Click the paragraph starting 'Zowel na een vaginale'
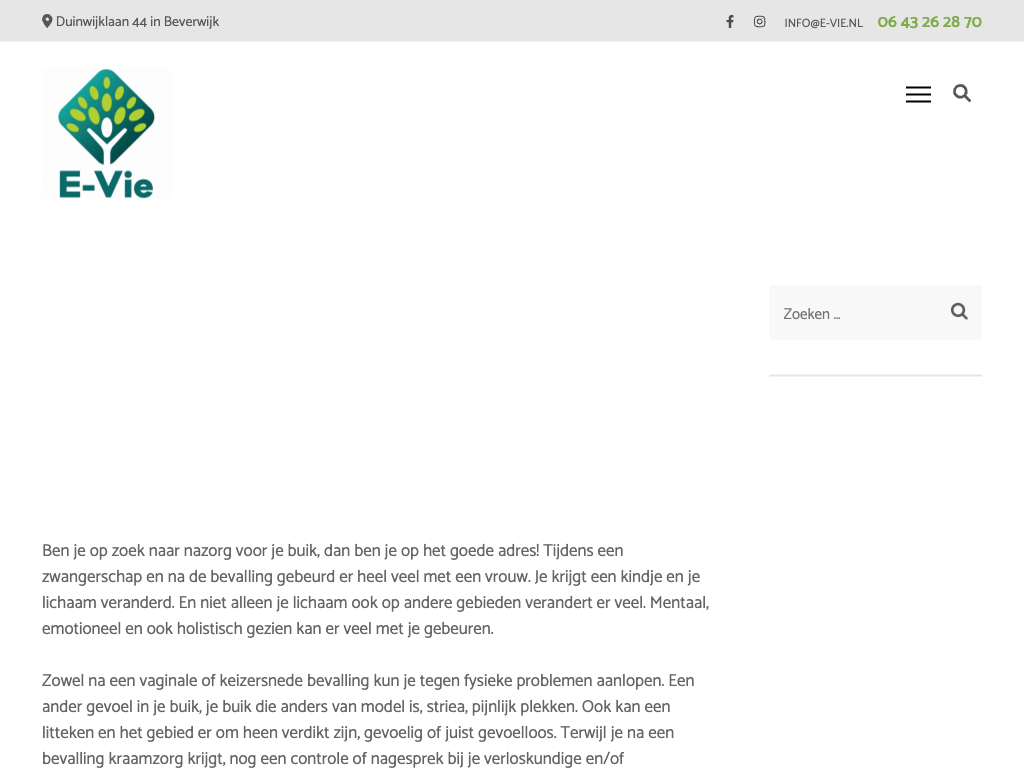 [368, 720]
